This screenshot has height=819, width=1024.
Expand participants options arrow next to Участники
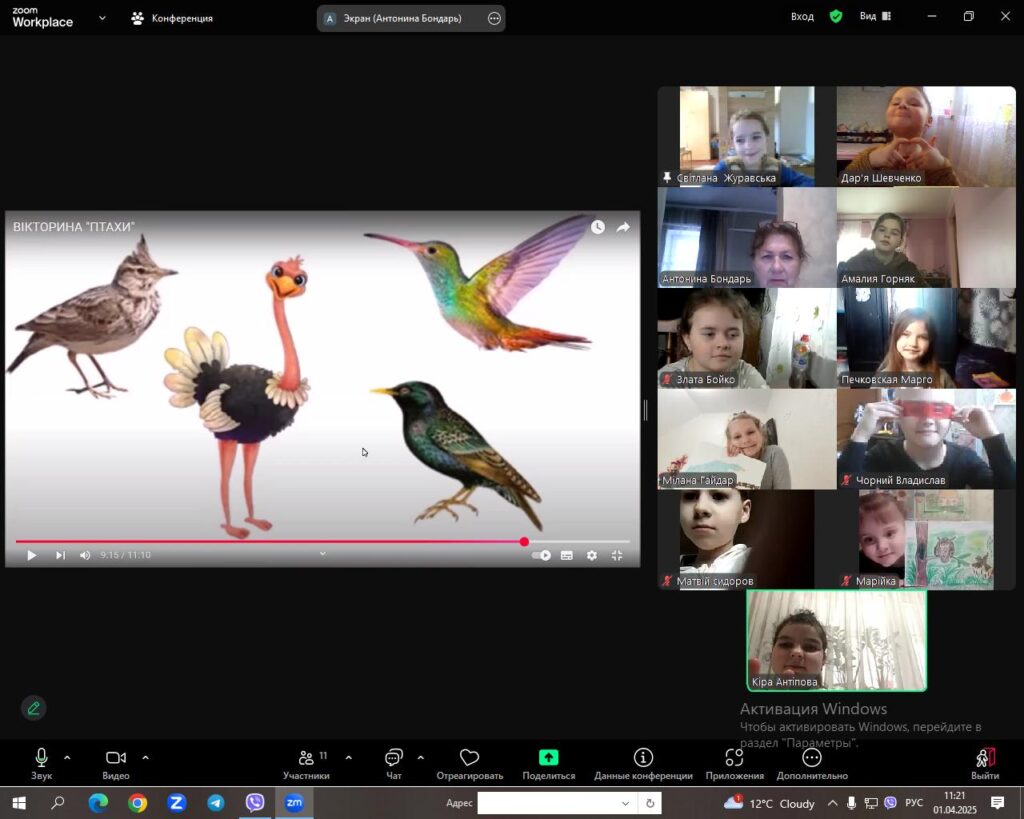[349, 758]
